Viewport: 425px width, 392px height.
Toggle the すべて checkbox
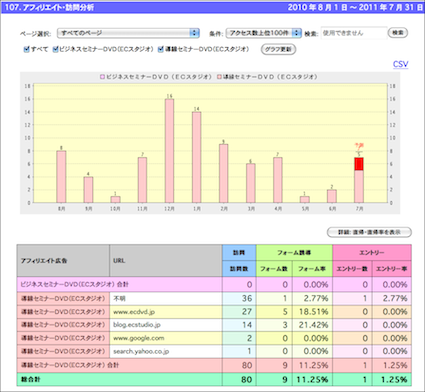pos(27,49)
